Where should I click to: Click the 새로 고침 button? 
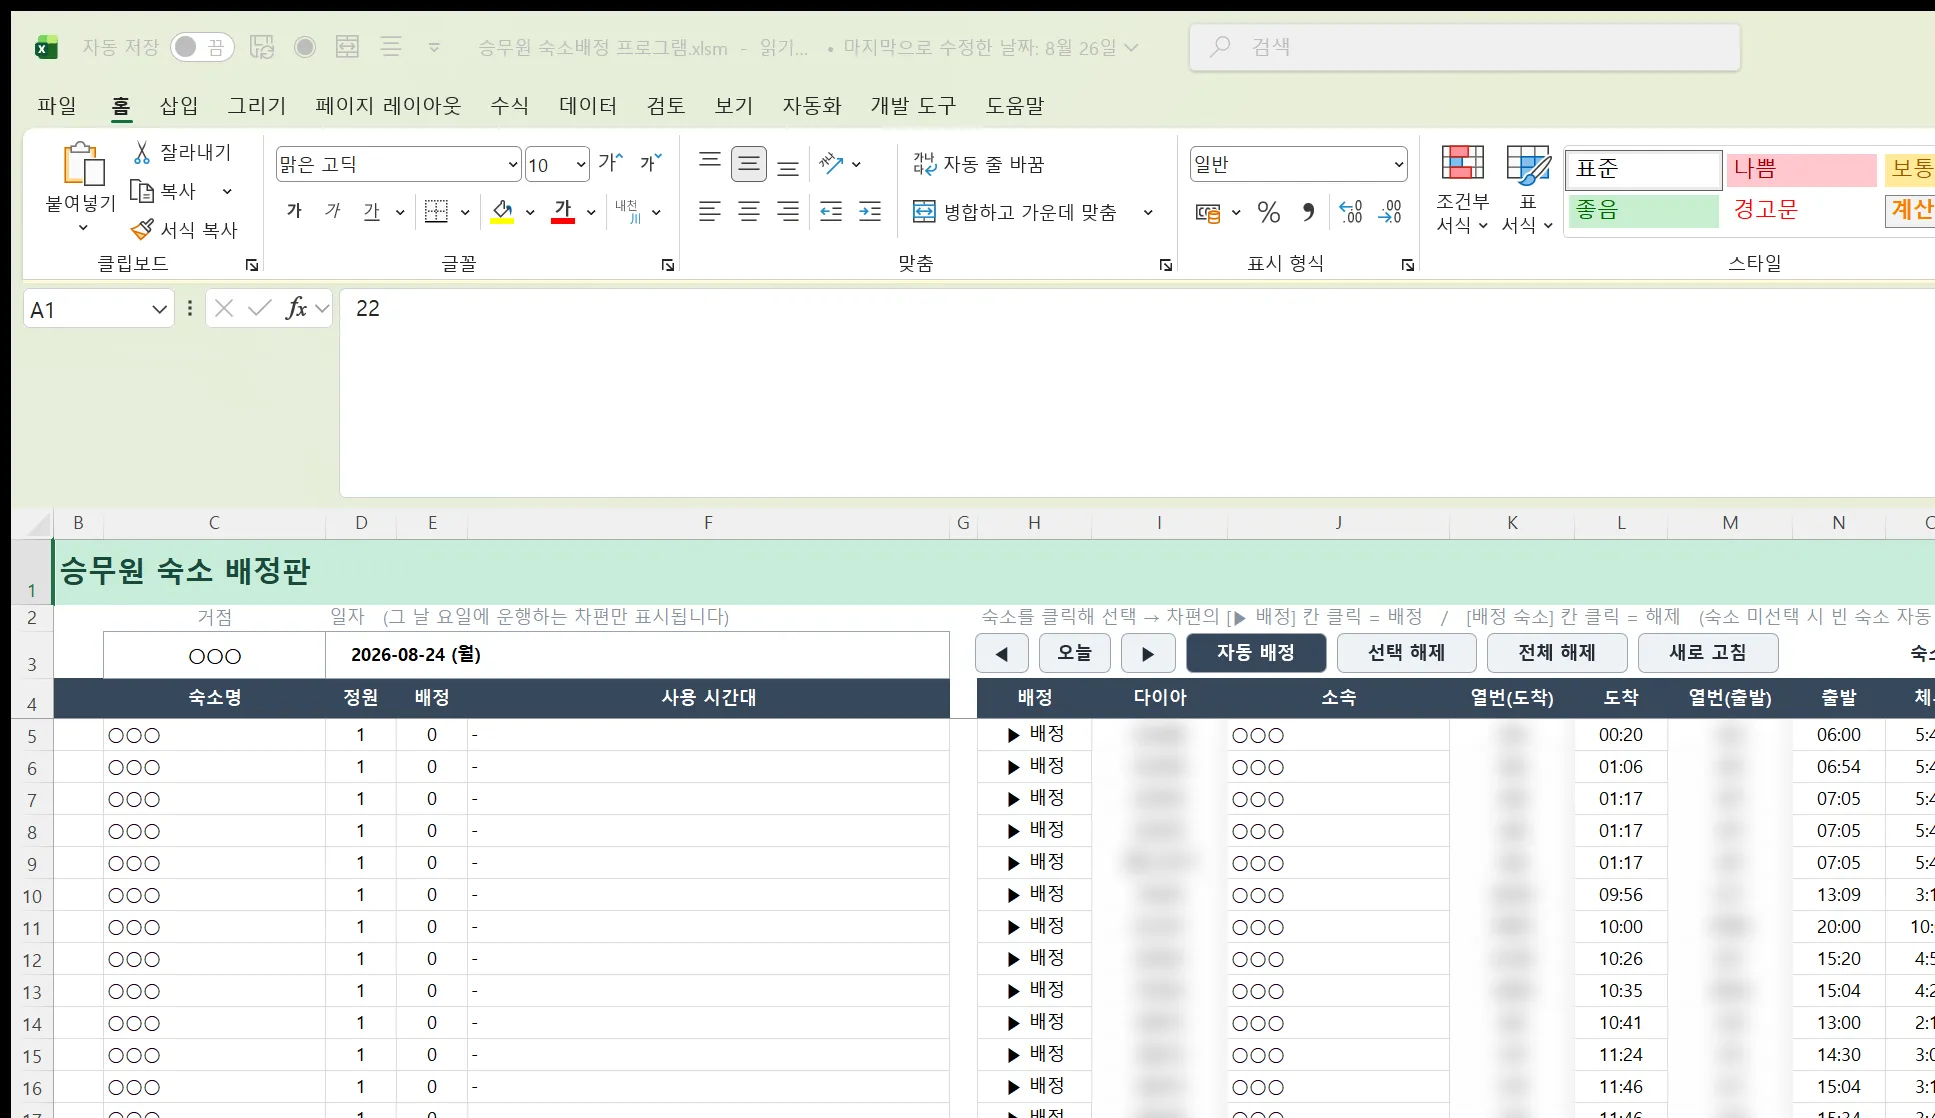coord(1708,652)
